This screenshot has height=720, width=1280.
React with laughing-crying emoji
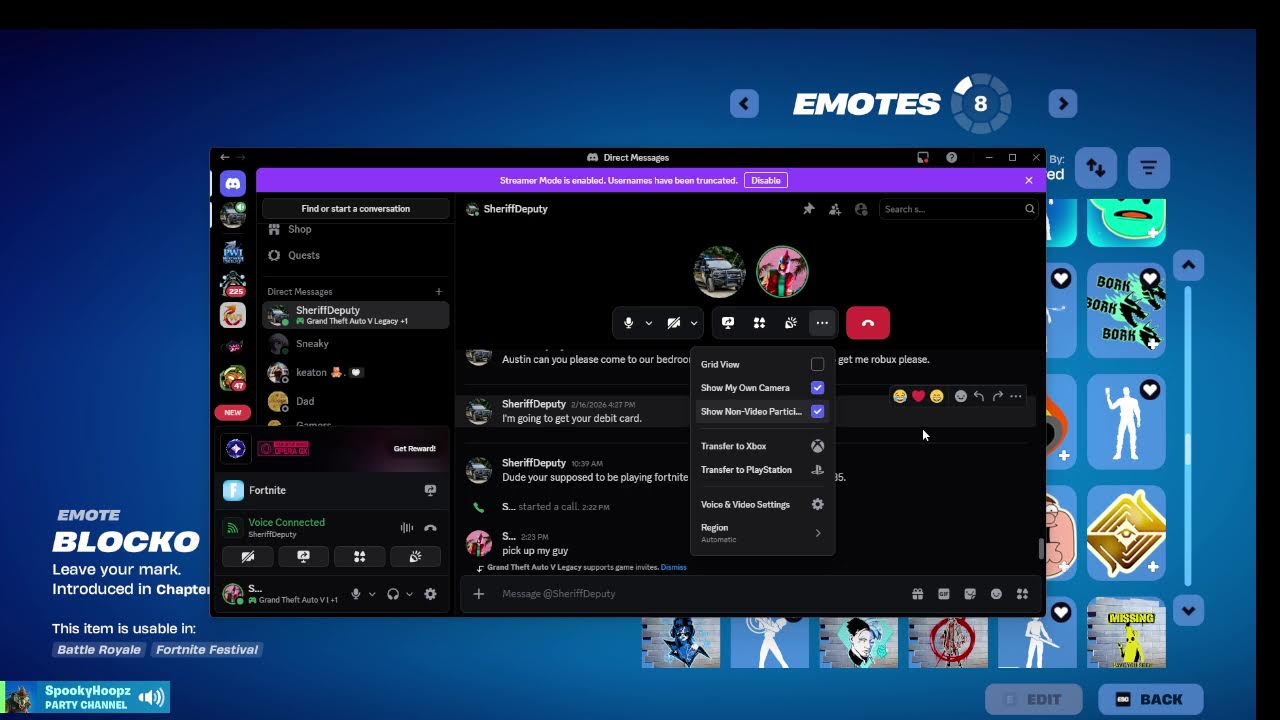pyautogui.click(x=900, y=397)
